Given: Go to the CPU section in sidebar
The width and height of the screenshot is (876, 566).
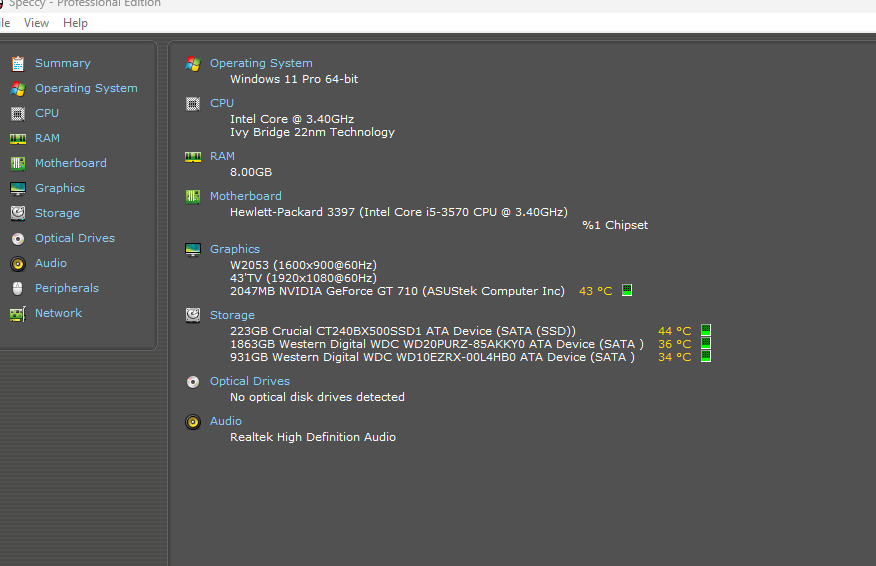Looking at the screenshot, I should [47, 113].
